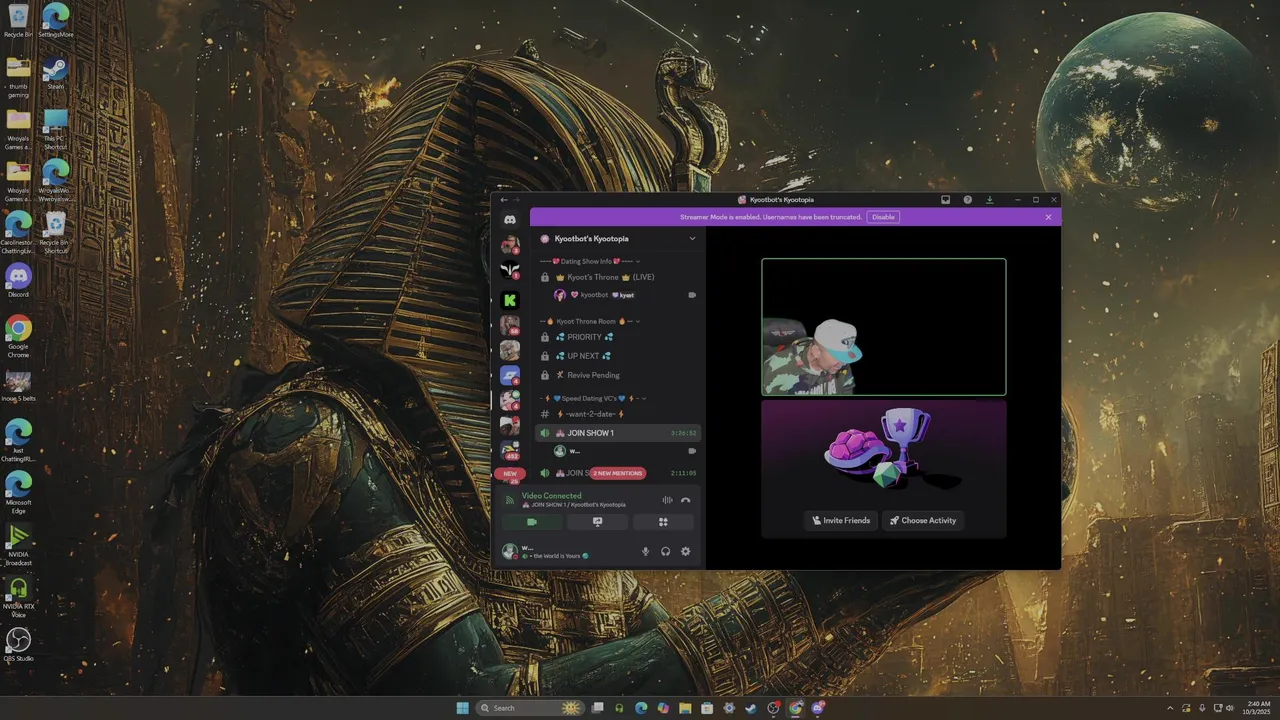This screenshot has width=1280, height=720.
Task: Collapse the Dating Show Info category
Action: tap(590, 261)
